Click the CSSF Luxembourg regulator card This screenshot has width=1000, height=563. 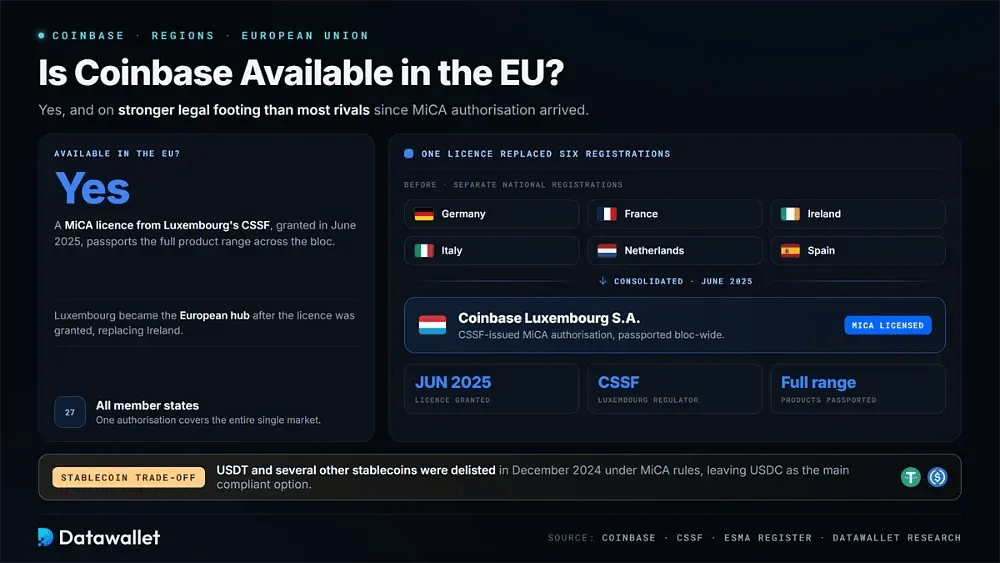(x=675, y=389)
